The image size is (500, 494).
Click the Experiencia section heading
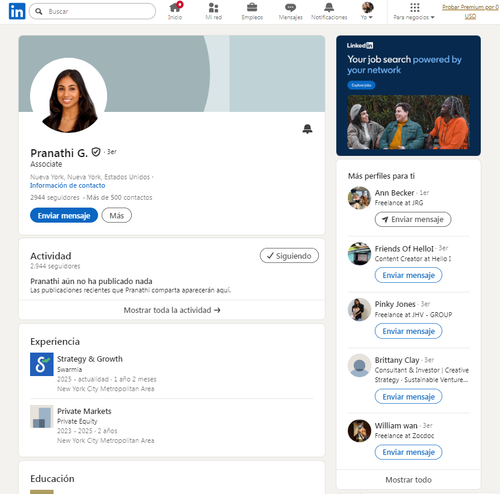(x=55, y=342)
